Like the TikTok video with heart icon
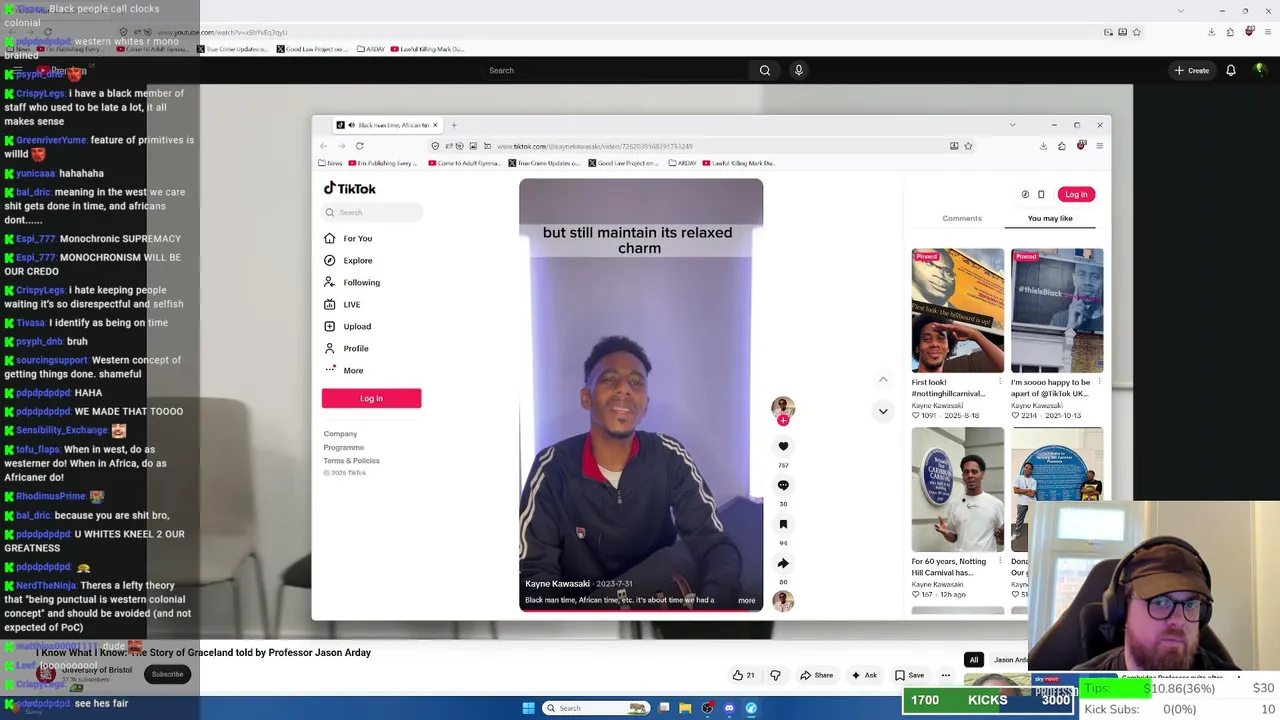Viewport: 1280px width, 720px height. 783,446
